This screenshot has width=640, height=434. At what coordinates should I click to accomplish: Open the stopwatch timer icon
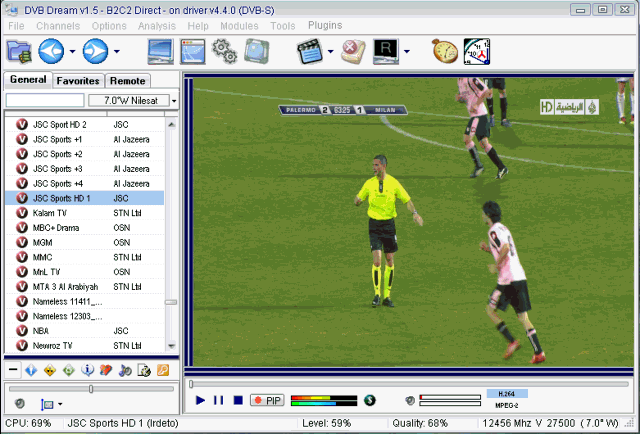click(445, 51)
